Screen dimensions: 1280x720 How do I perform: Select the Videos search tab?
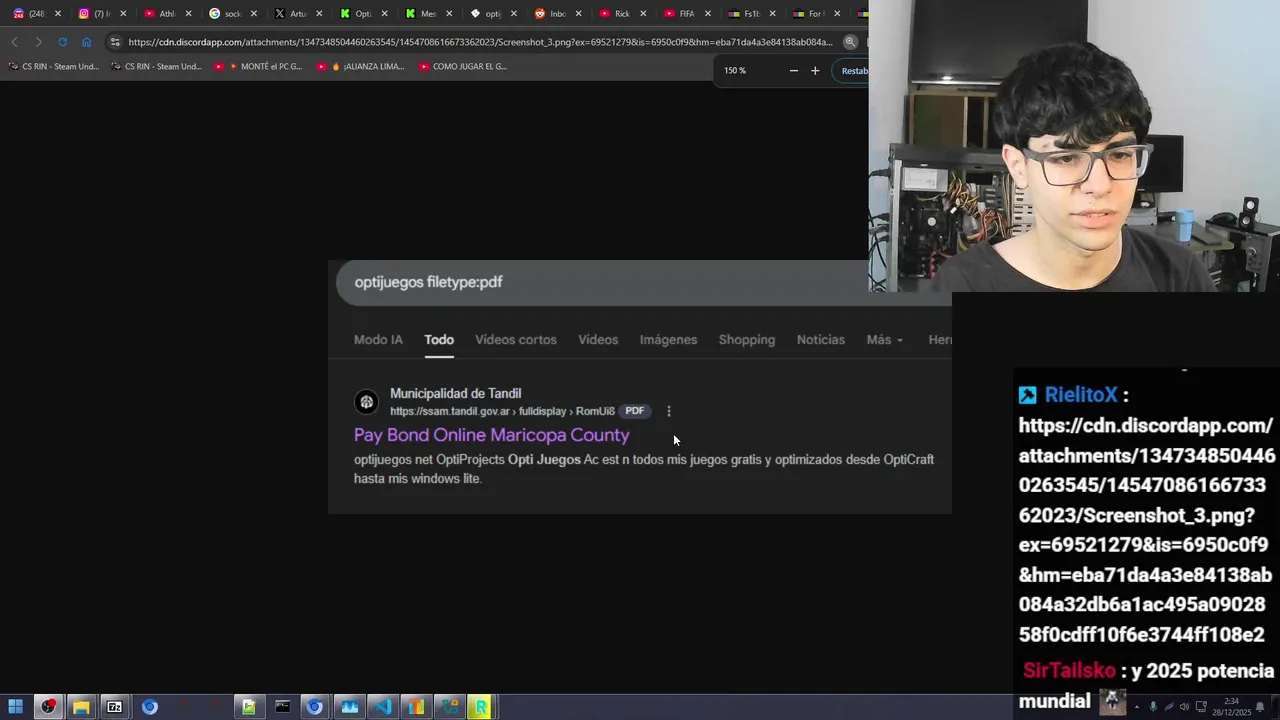click(x=598, y=340)
